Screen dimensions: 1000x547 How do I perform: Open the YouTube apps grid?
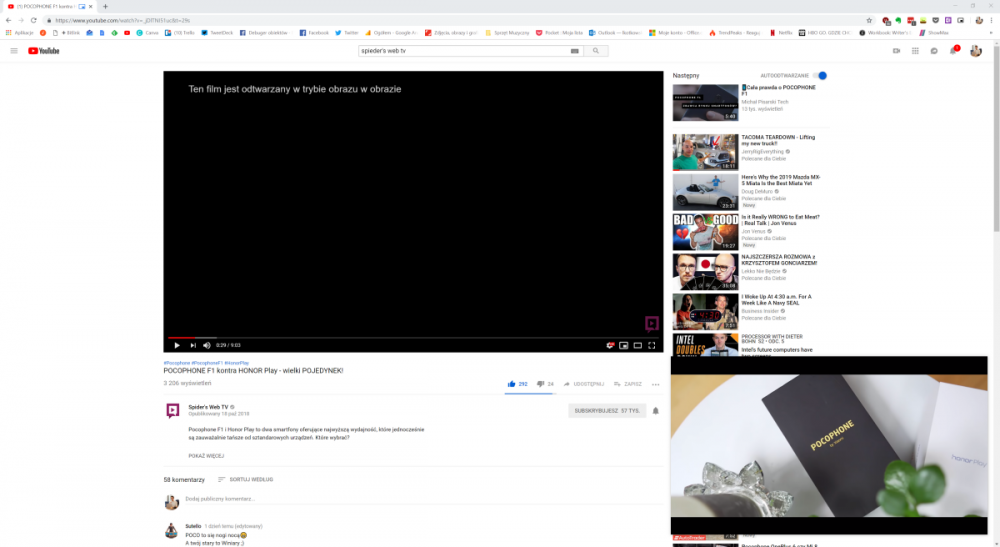click(x=915, y=51)
